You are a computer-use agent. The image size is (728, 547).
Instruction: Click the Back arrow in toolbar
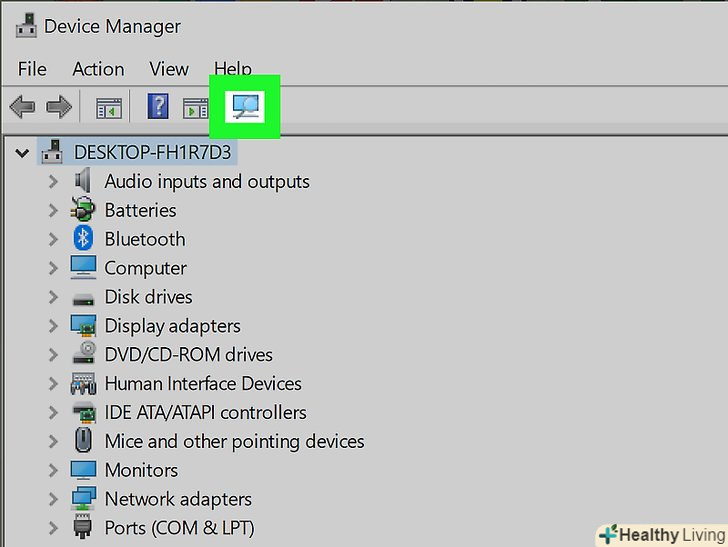tap(23, 107)
